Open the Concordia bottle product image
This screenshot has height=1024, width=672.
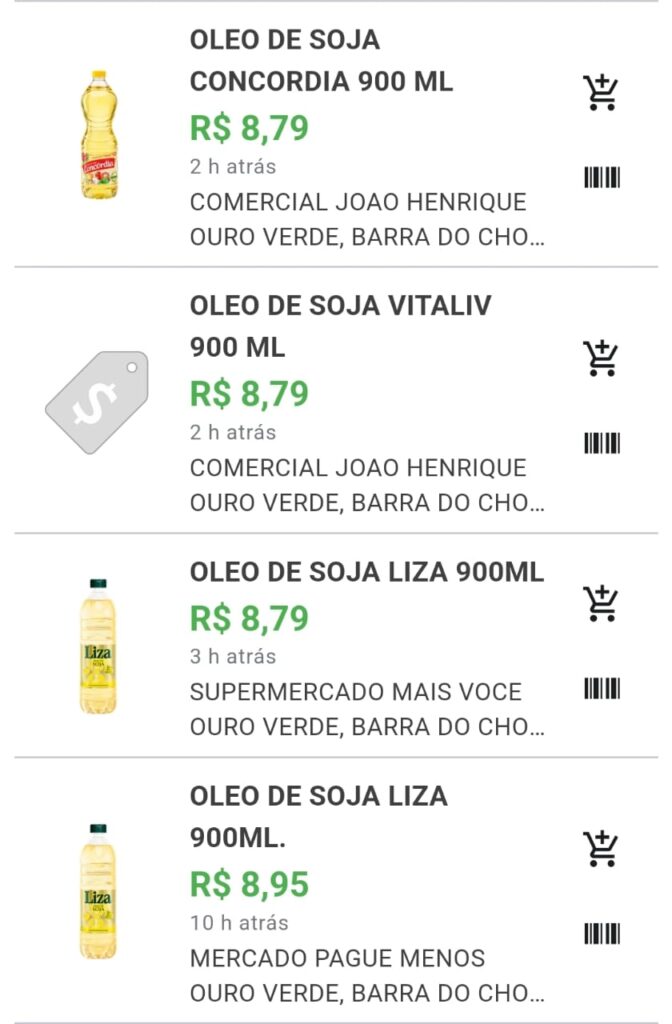click(98, 134)
